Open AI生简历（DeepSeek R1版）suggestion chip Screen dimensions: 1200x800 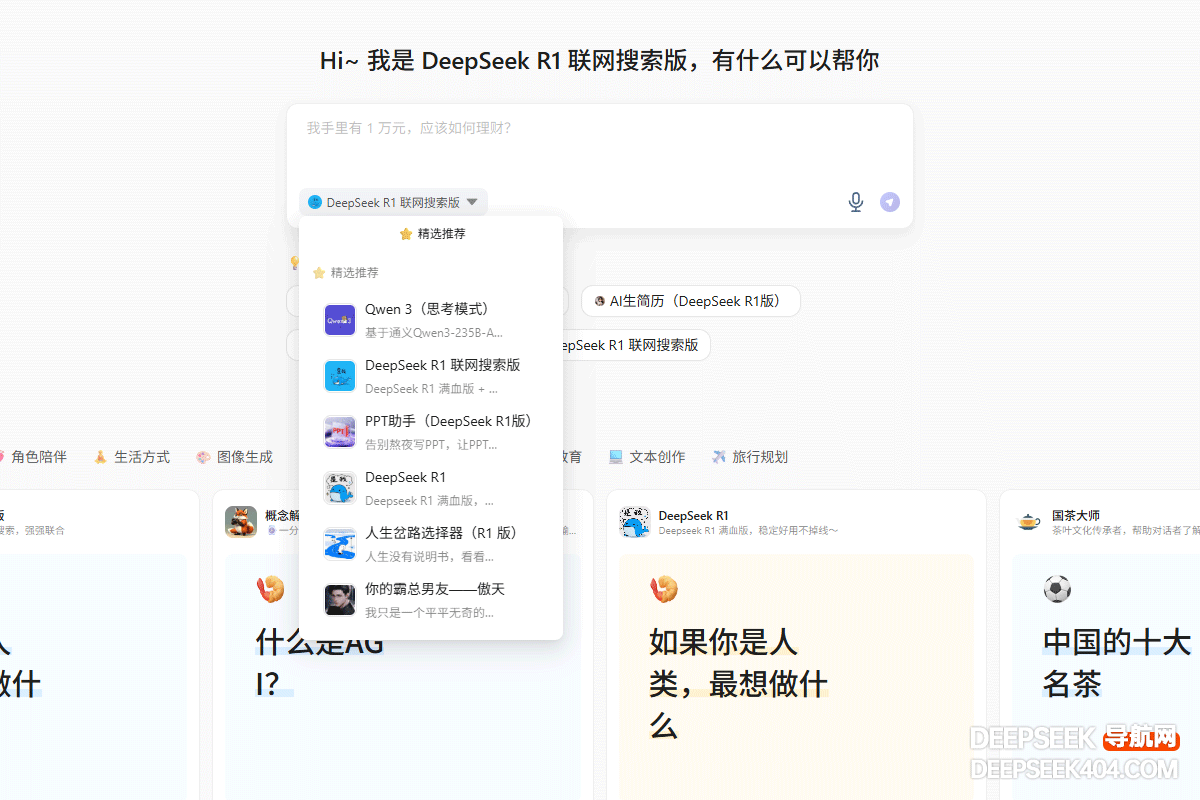tap(691, 301)
